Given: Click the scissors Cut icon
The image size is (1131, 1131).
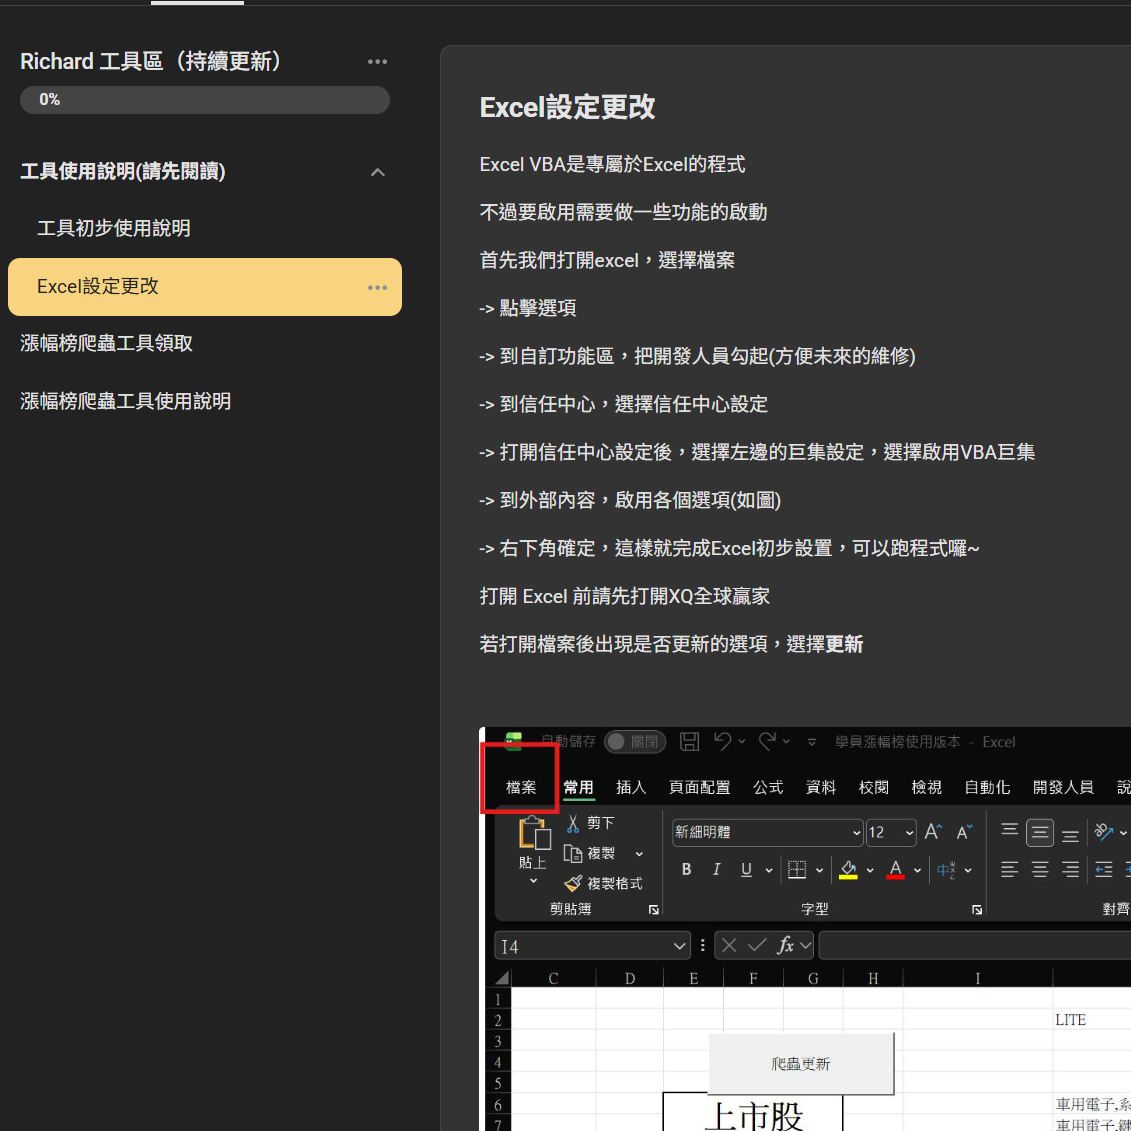Looking at the screenshot, I should 573,823.
